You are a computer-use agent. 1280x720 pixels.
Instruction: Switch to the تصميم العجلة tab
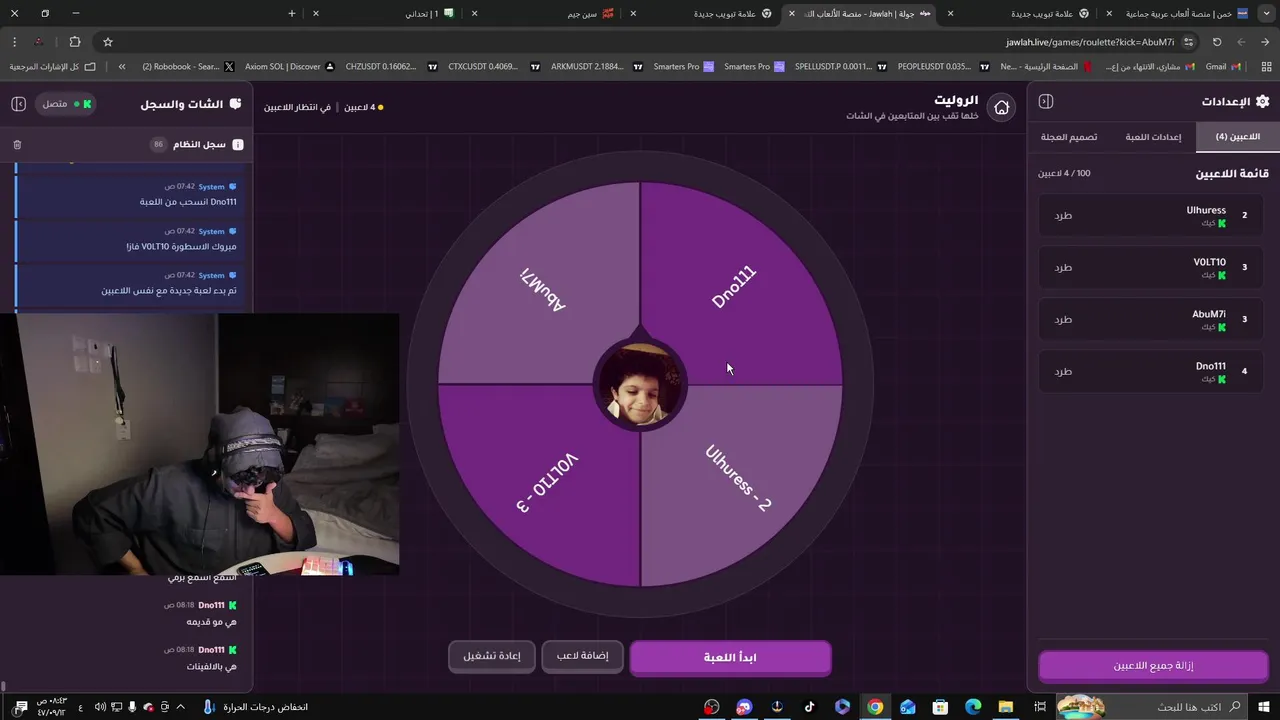[x=1069, y=137]
